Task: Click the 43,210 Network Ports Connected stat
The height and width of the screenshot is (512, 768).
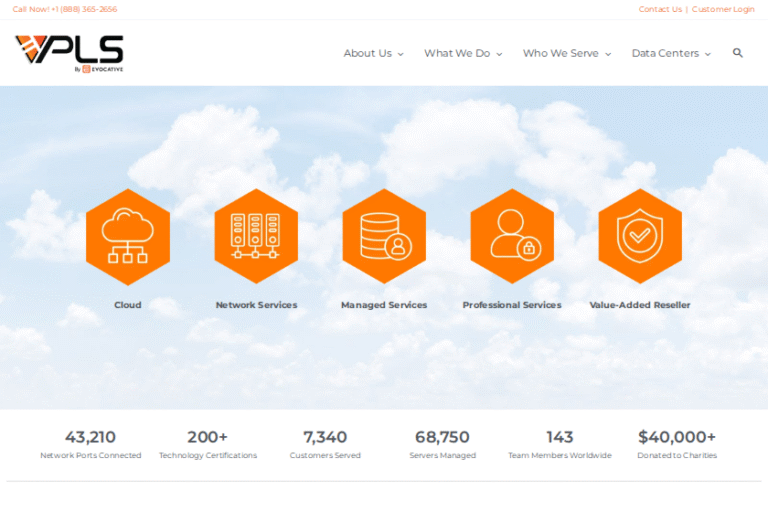Action: coord(90,444)
